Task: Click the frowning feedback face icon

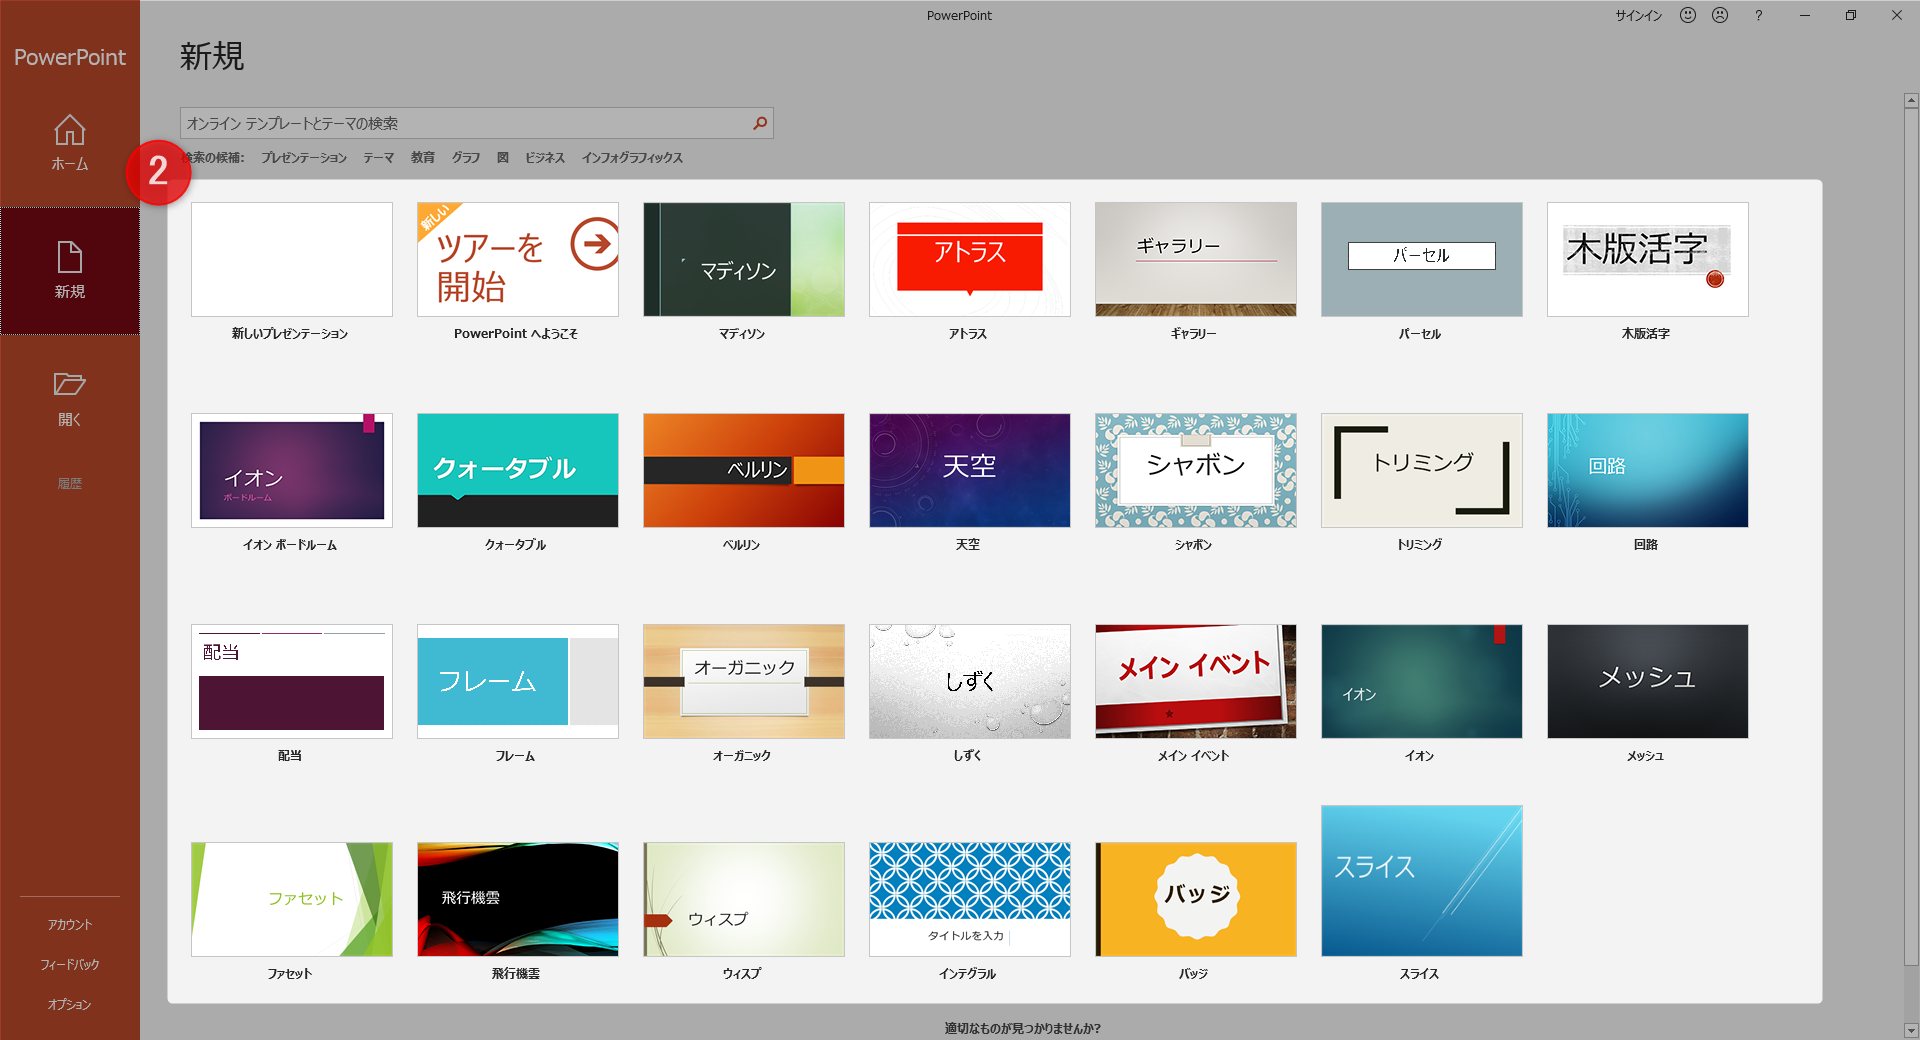Action: tap(1720, 15)
